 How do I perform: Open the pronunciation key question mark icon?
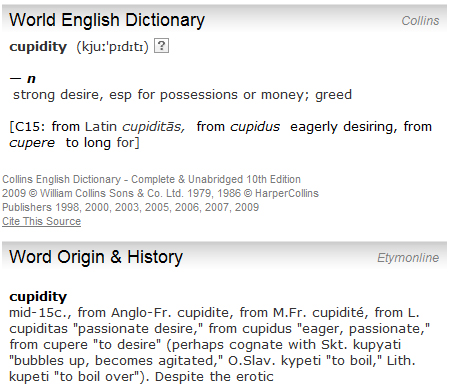click(161, 46)
